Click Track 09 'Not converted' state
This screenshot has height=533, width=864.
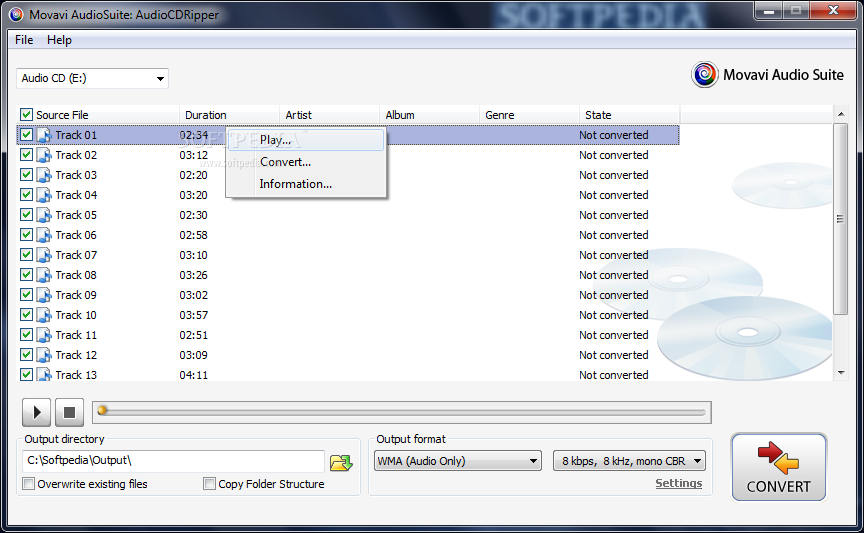pos(613,295)
